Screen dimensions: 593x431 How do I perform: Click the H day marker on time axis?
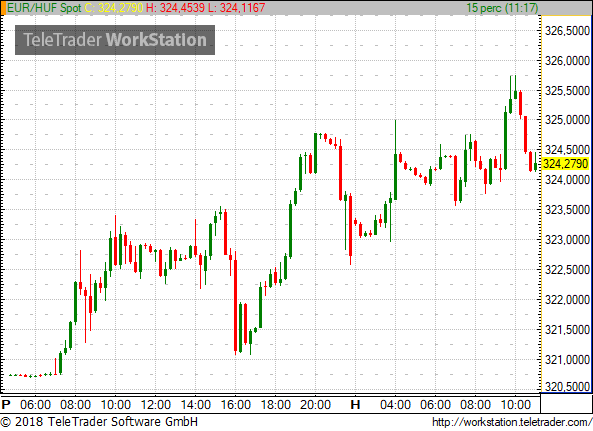point(355,405)
